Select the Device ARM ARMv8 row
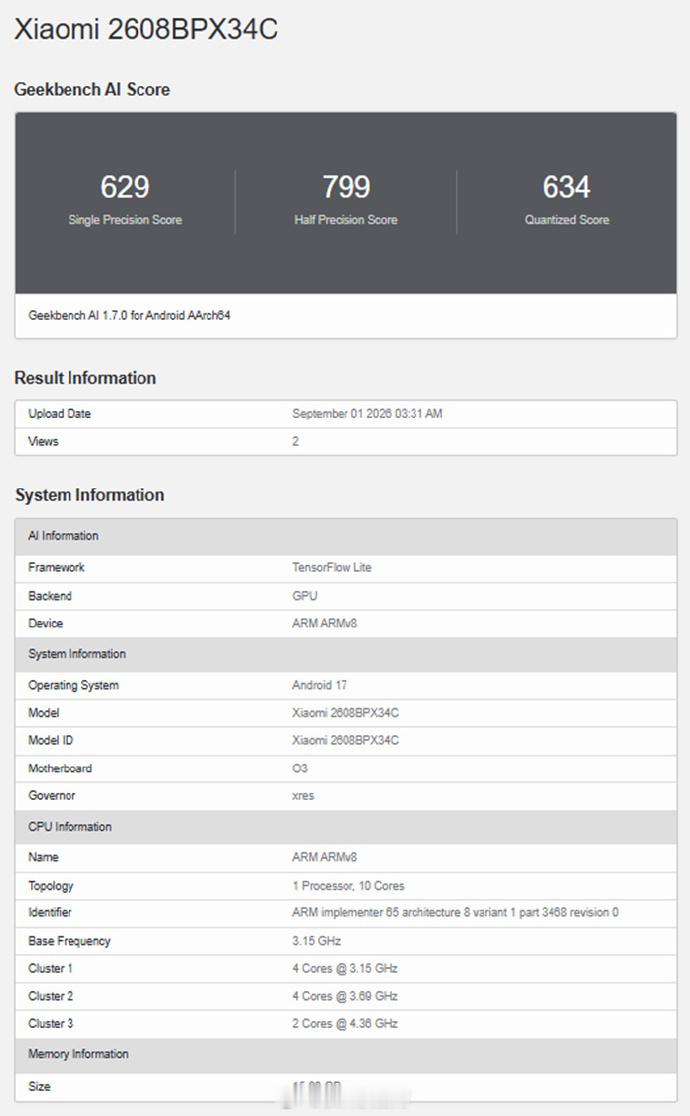Screen dimensions: 690x1116 346,623
